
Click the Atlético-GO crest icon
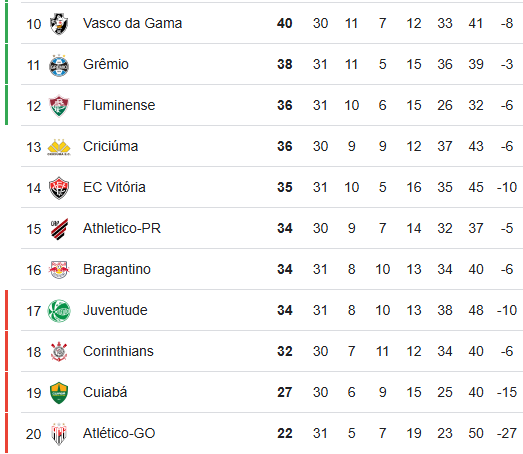point(59,434)
